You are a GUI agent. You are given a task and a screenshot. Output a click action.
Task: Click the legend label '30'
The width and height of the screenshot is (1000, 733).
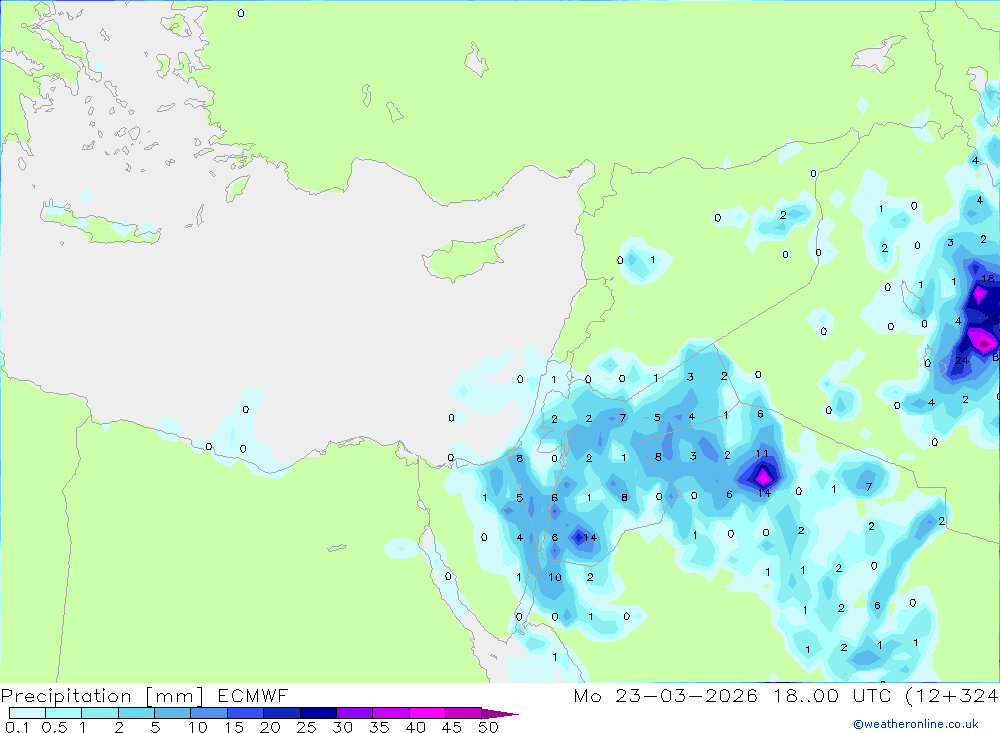tap(342, 727)
